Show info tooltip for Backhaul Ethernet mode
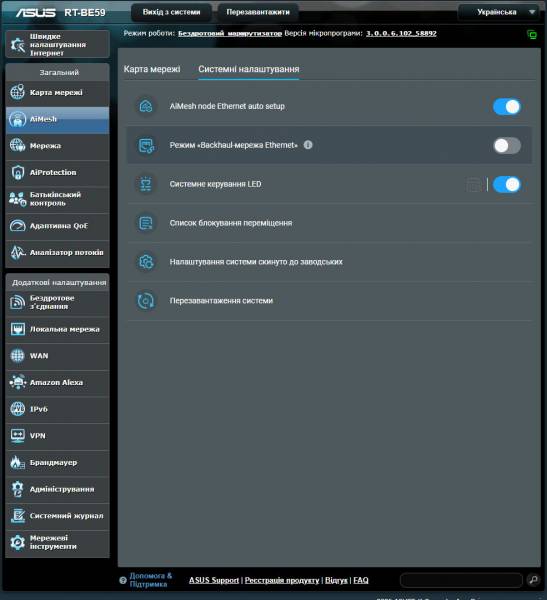 (x=308, y=145)
